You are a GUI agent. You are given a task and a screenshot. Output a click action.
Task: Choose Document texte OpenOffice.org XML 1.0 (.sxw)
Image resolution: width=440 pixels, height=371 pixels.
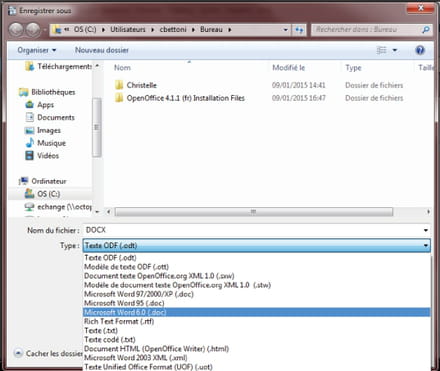coord(256,276)
